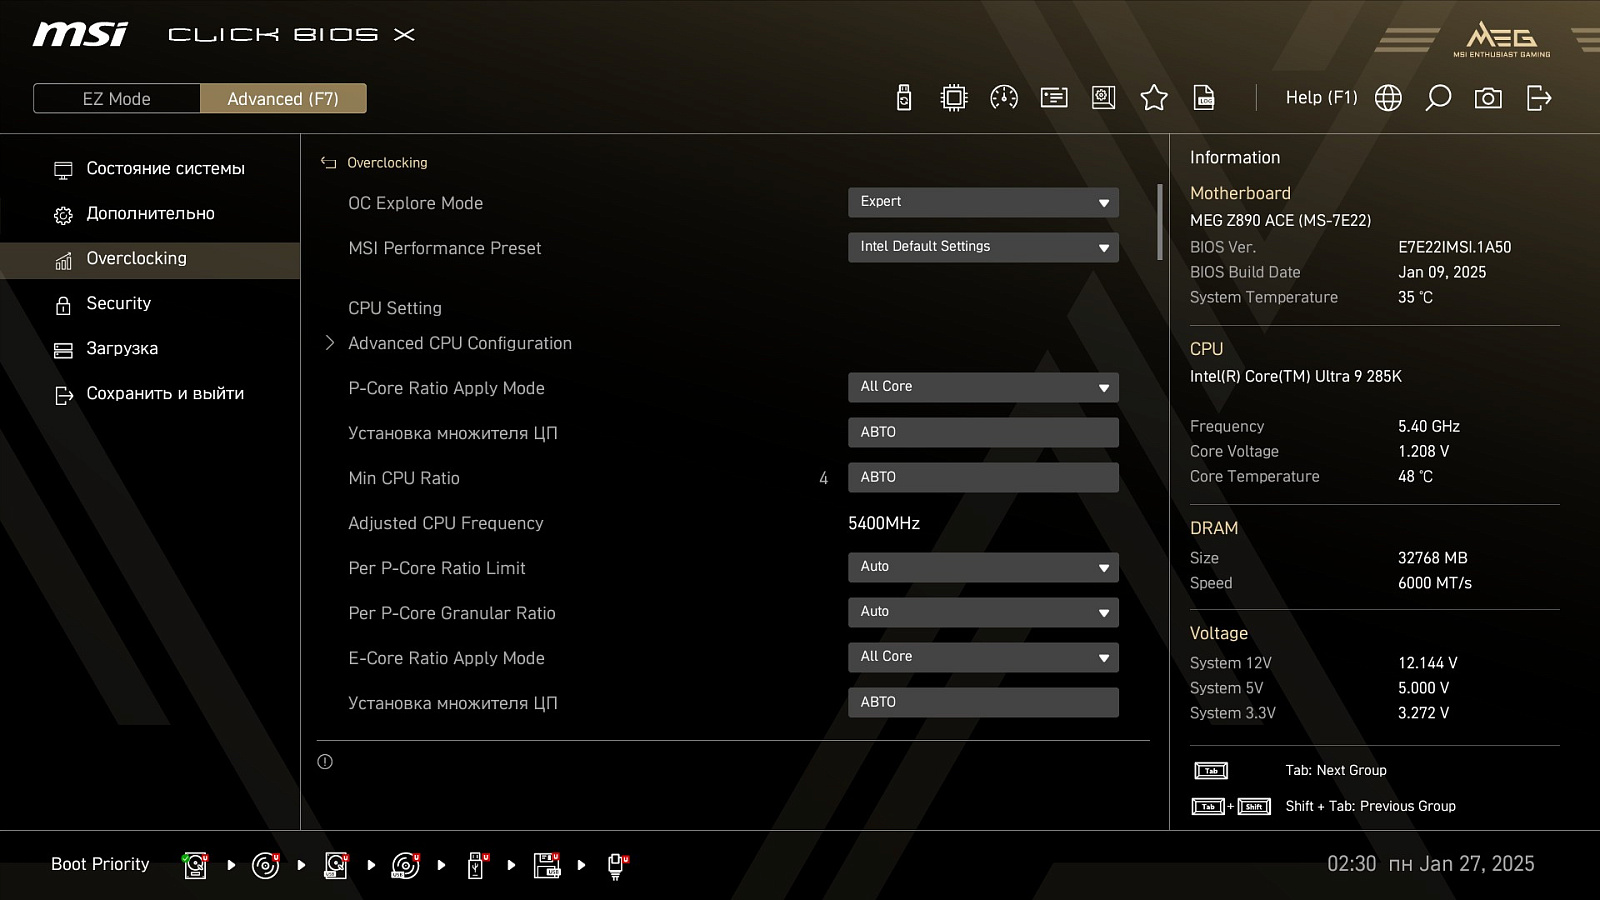Click Help (F1) button
This screenshot has width=1600, height=900.
(x=1321, y=97)
